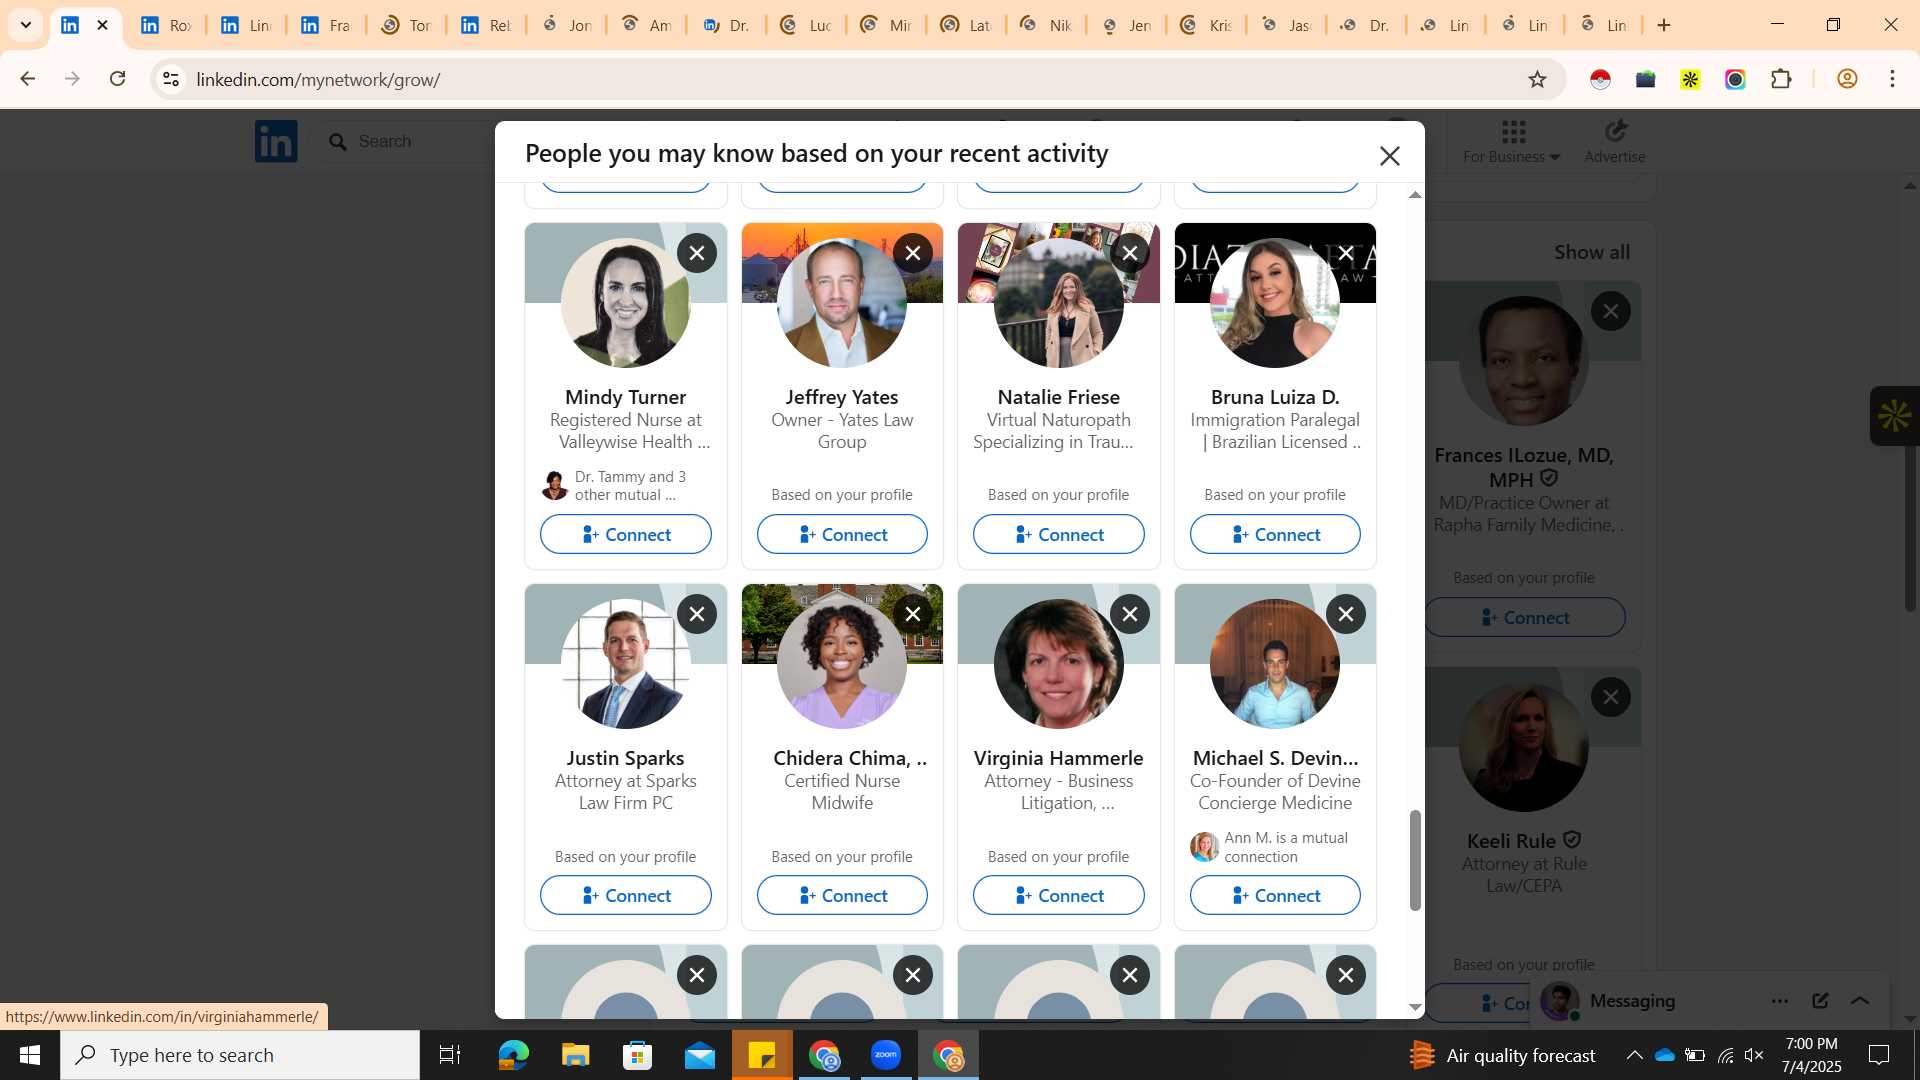Dismiss Bruna Luiza D. suggestion card
This screenshot has height=1080, width=1920.
tap(1346, 253)
